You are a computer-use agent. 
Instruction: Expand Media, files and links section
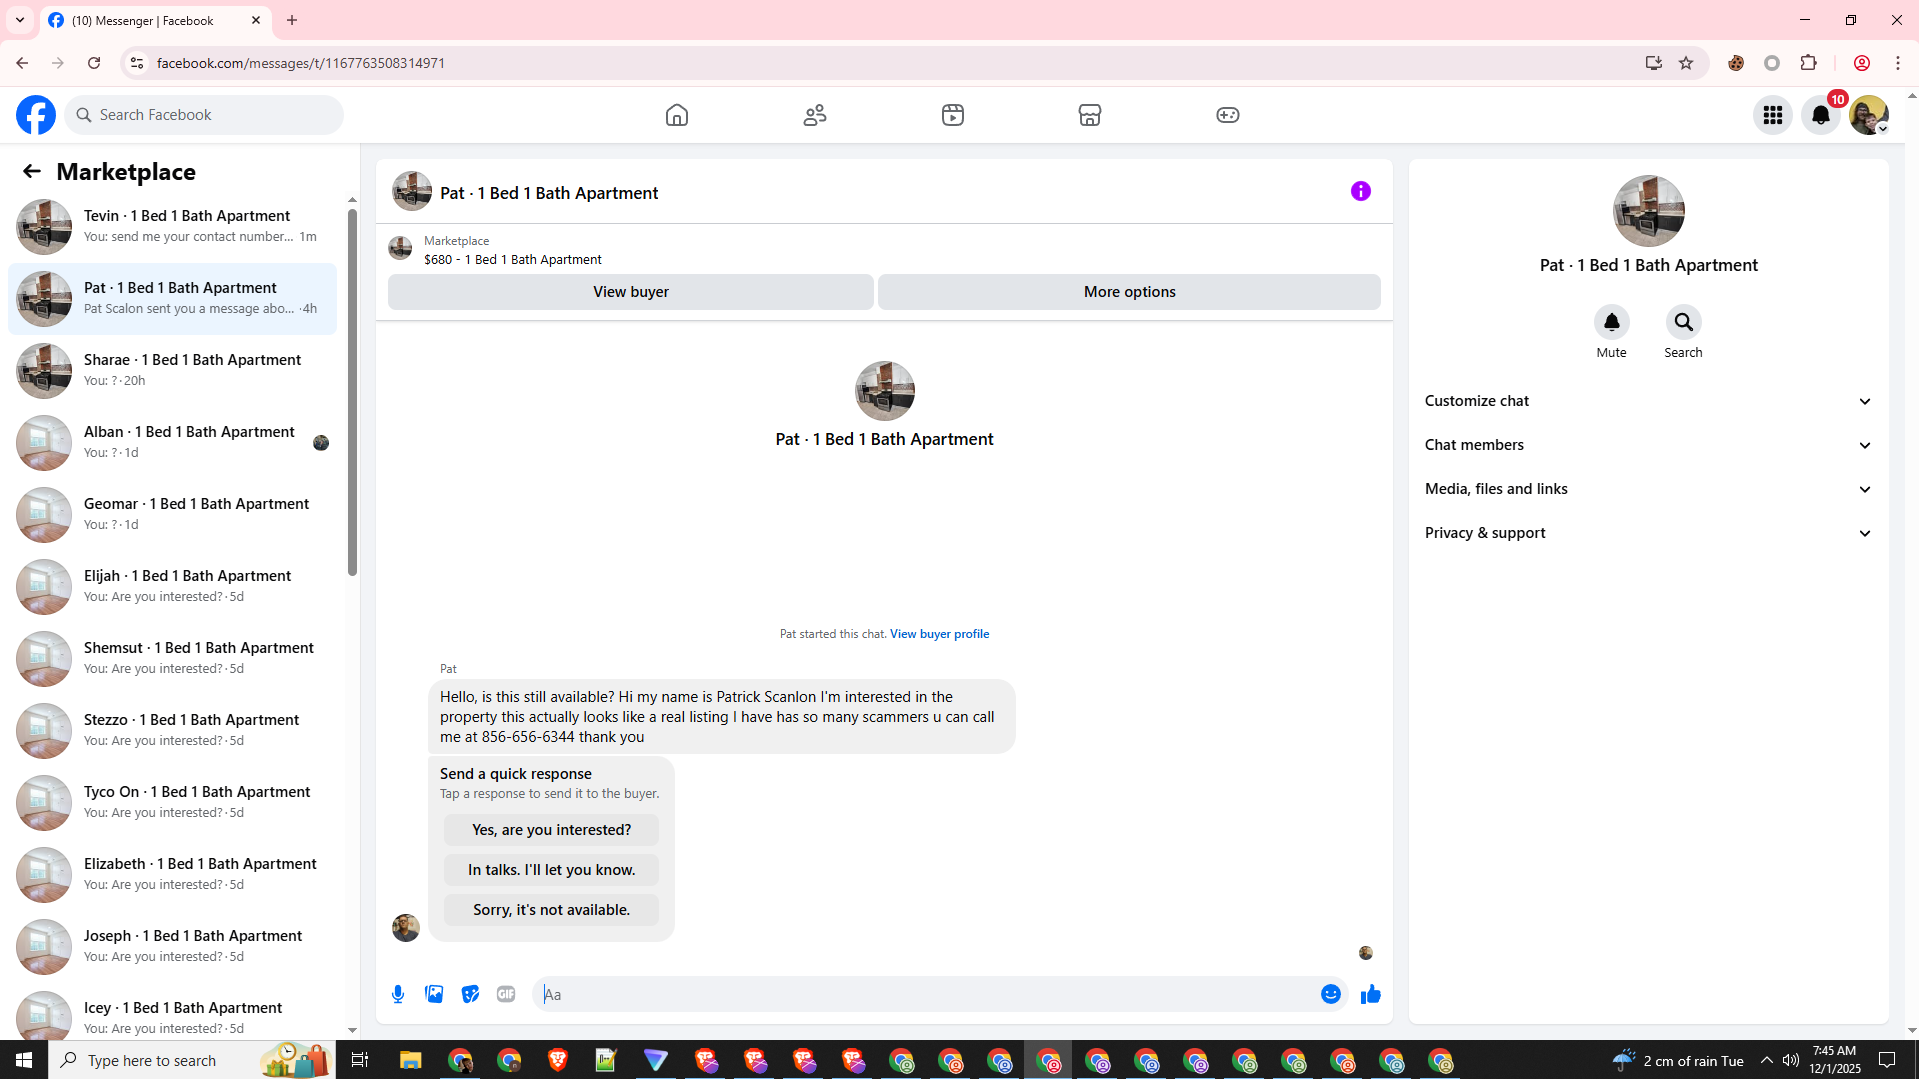tap(1649, 489)
